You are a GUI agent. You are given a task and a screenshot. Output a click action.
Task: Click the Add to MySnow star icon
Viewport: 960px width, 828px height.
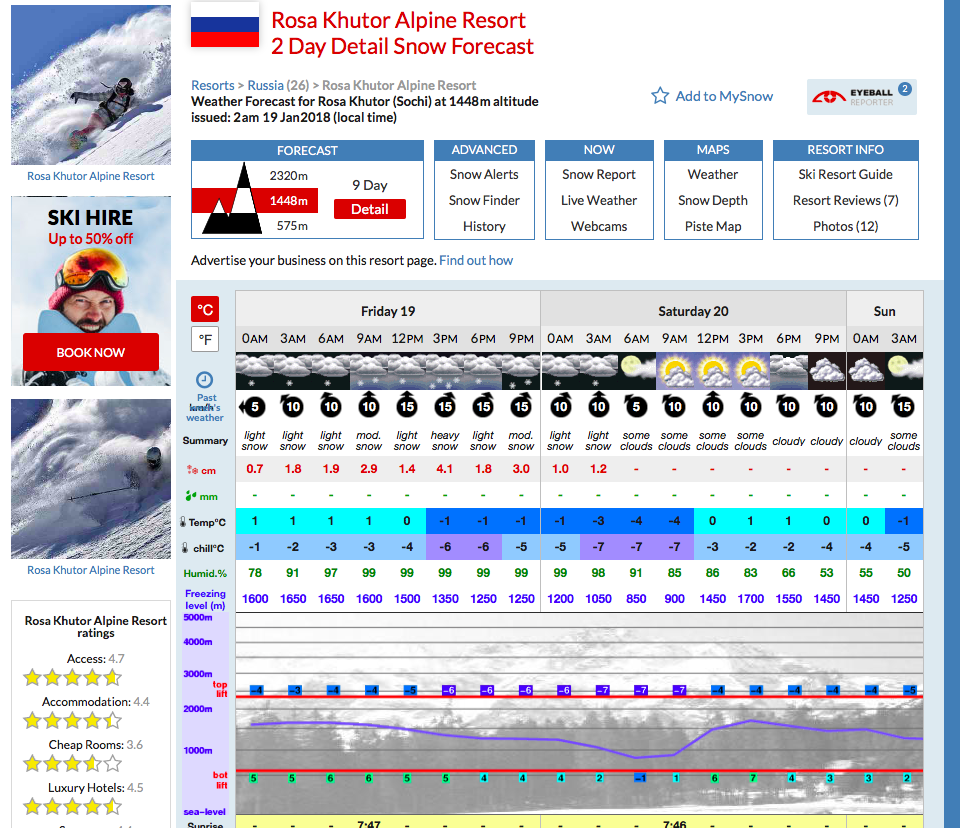[x=660, y=96]
